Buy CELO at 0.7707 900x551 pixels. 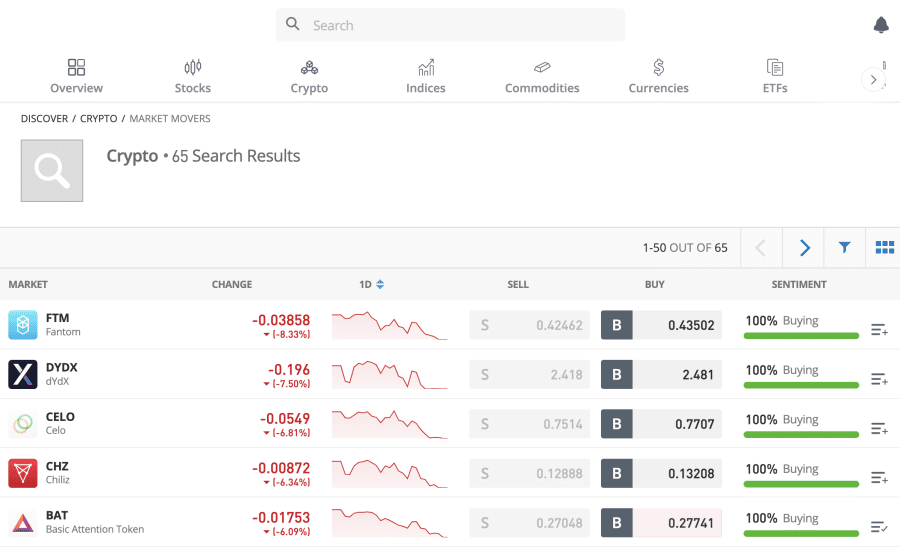pos(661,424)
